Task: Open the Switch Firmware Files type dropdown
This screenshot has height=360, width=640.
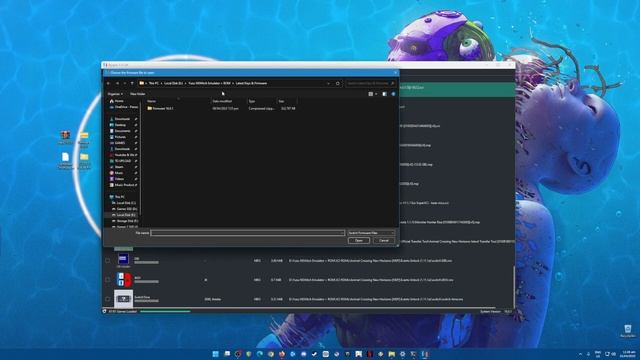Action: tap(371, 233)
